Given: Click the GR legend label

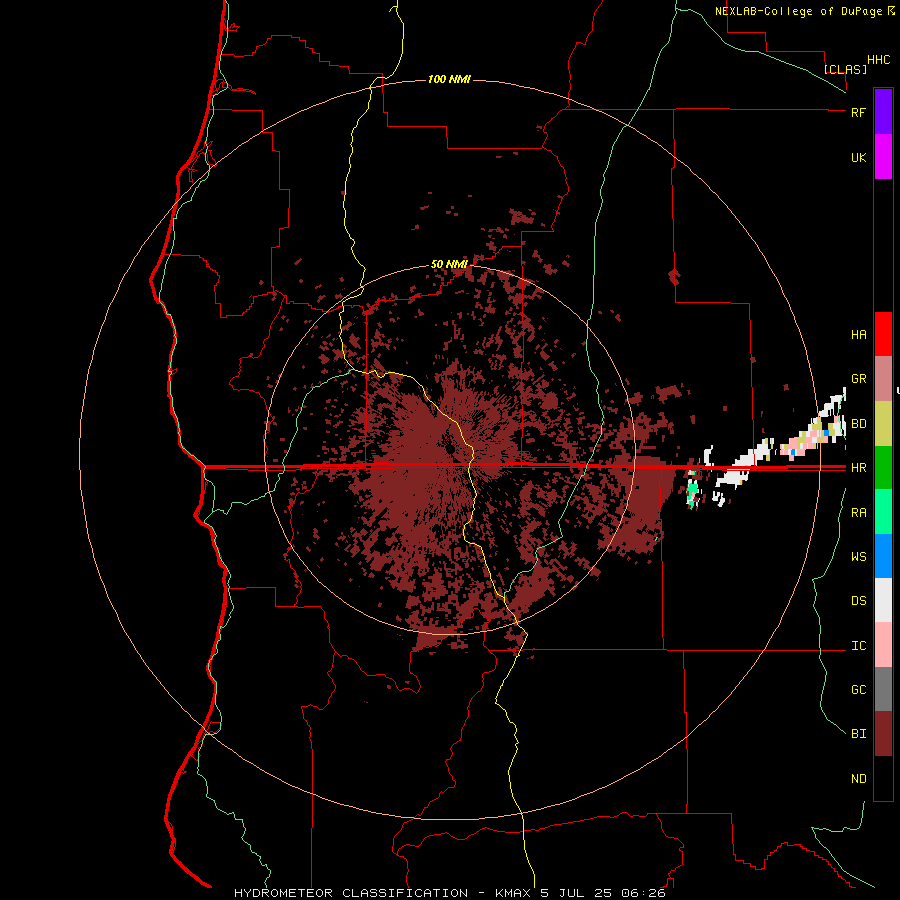Looking at the screenshot, I should tap(858, 379).
